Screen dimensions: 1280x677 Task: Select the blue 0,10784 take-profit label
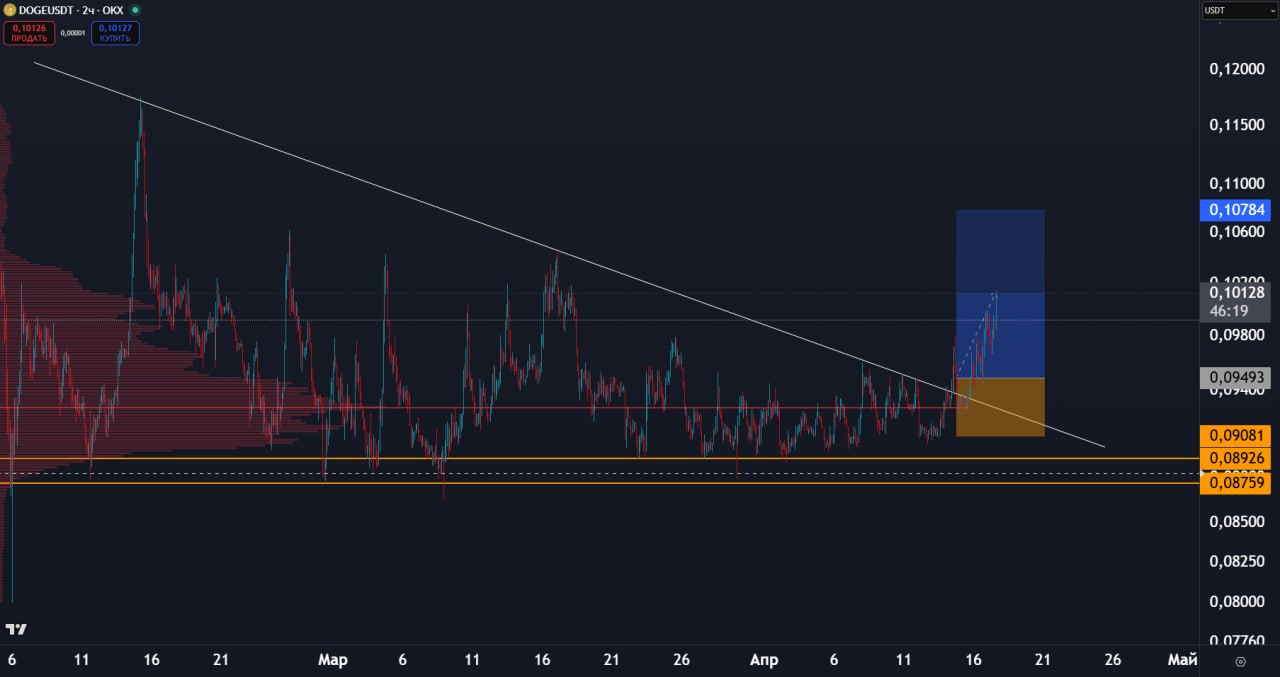click(x=1237, y=210)
